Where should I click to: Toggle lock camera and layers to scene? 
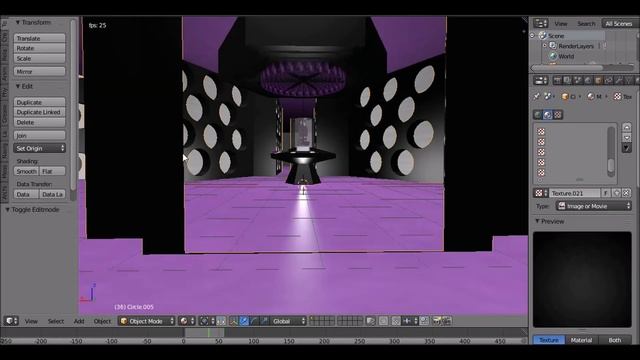click(x=370, y=321)
